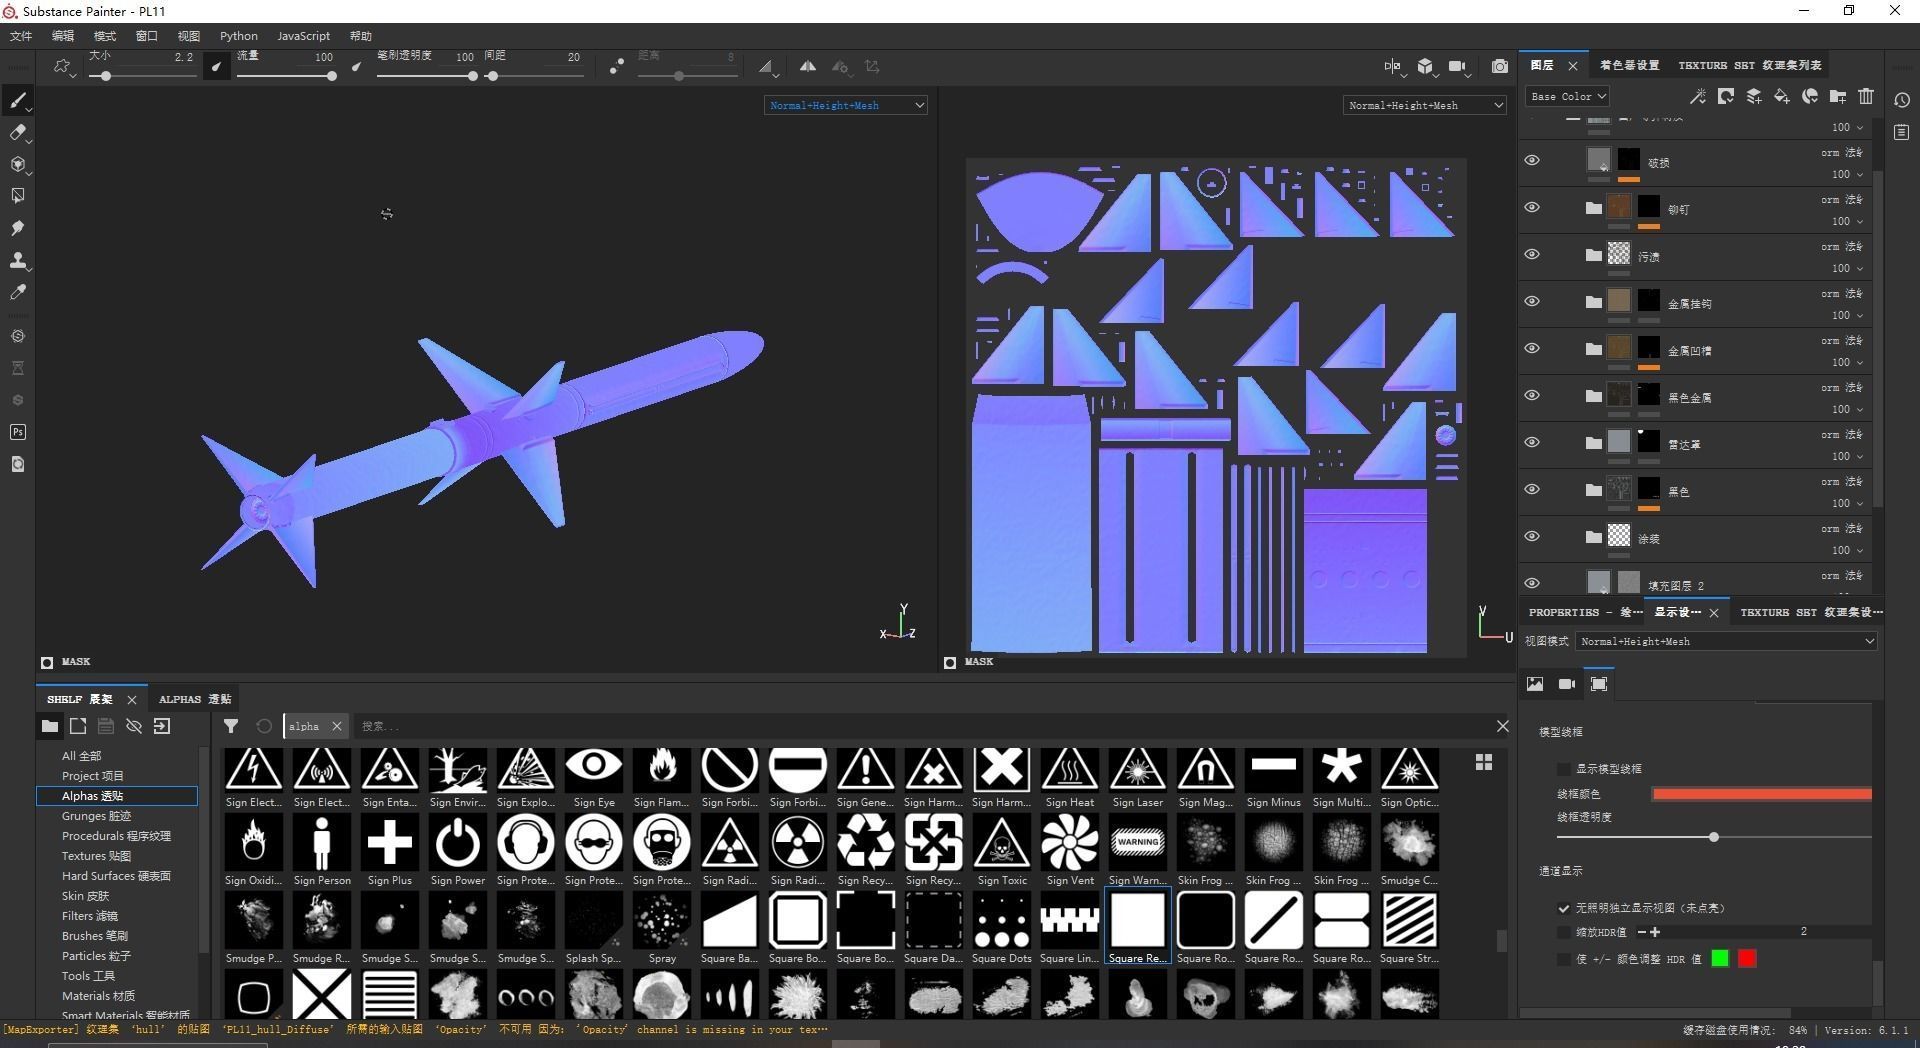Toggle visibility of the 黑色金属 layer

[1531, 396]
